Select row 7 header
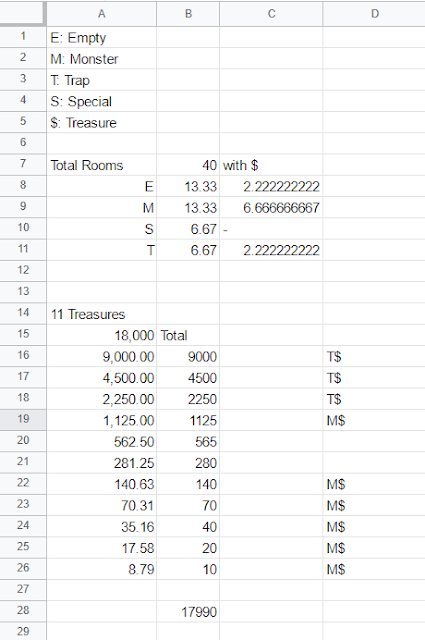The height and width of the screenshot is (640, 425). tap(23, 164)
